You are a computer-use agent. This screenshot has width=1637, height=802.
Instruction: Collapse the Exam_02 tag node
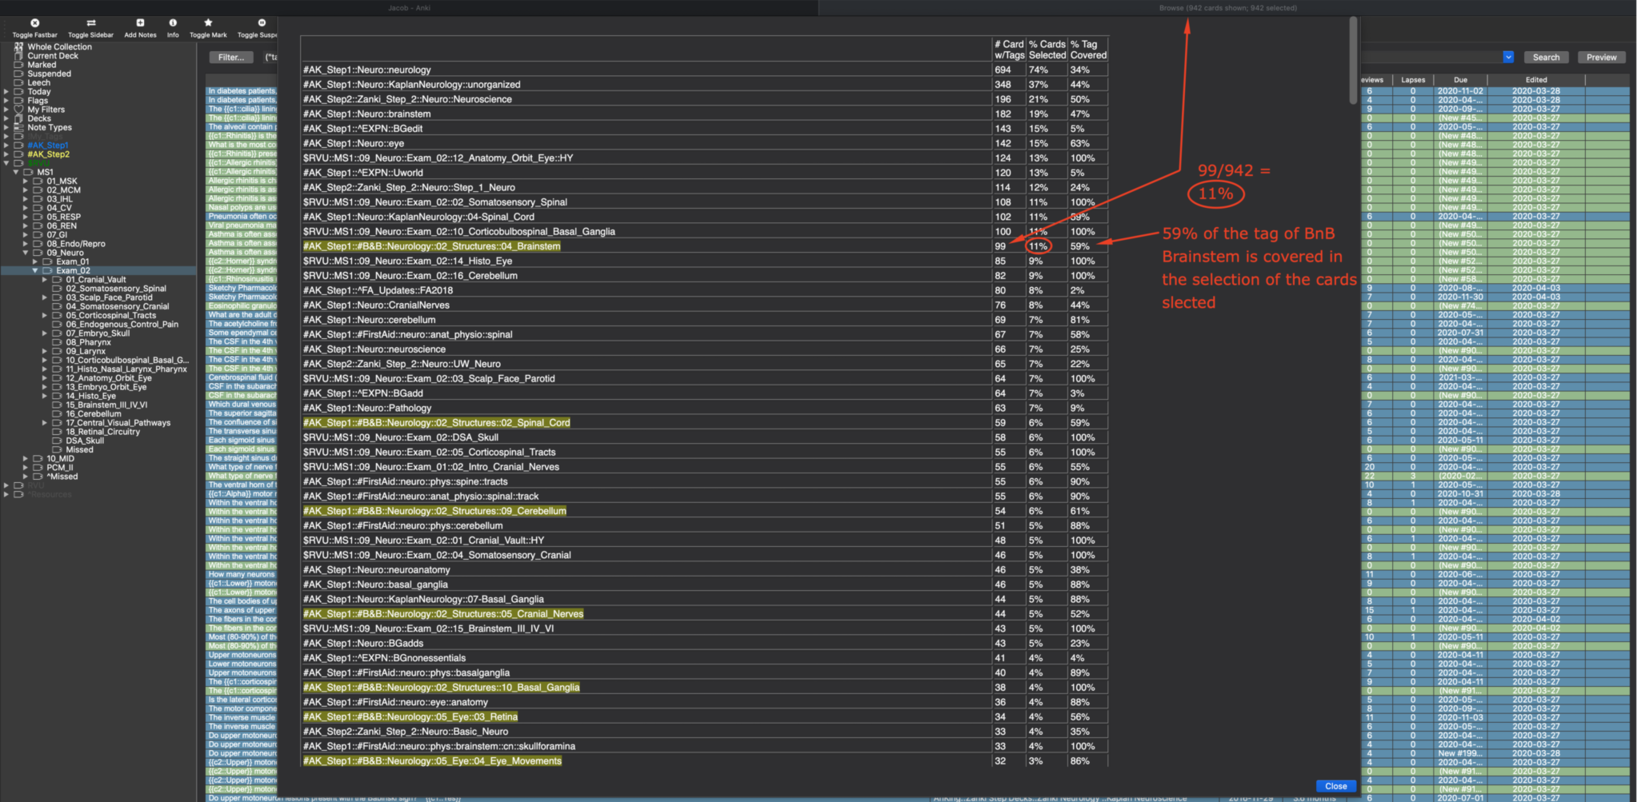[35, 271]
